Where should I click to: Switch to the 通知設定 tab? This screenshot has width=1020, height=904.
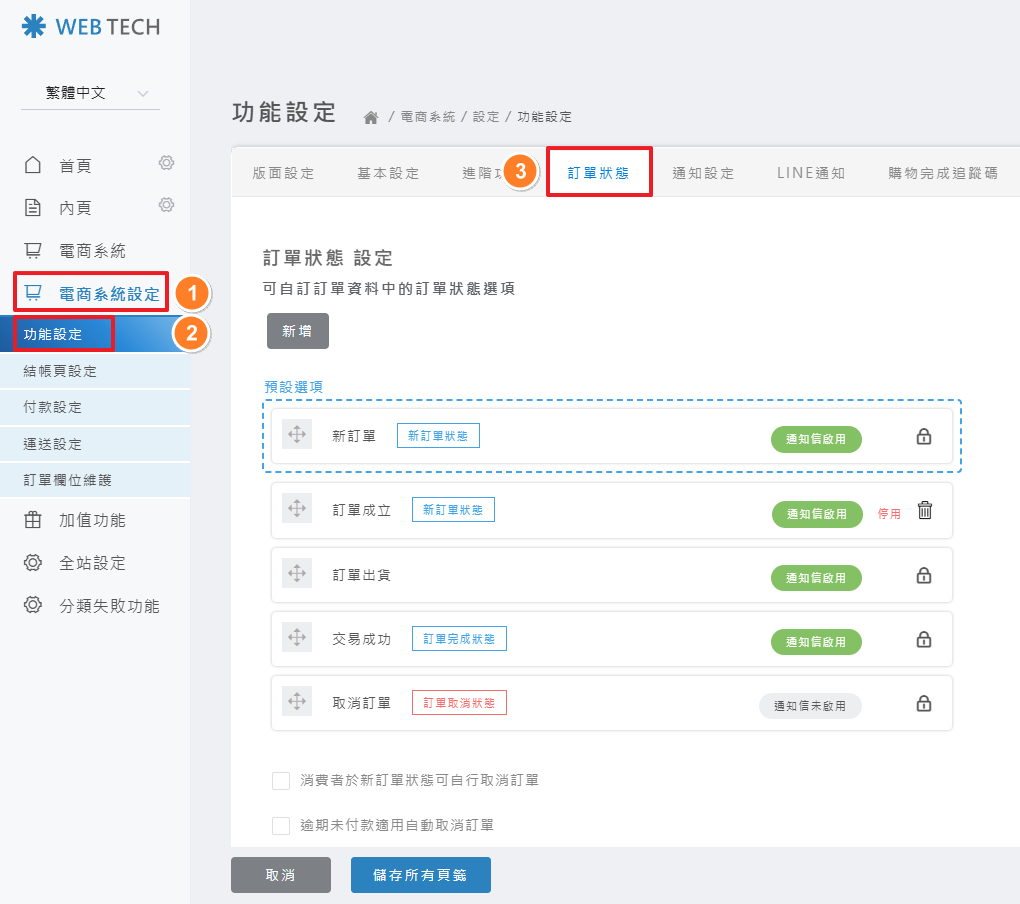703,173
